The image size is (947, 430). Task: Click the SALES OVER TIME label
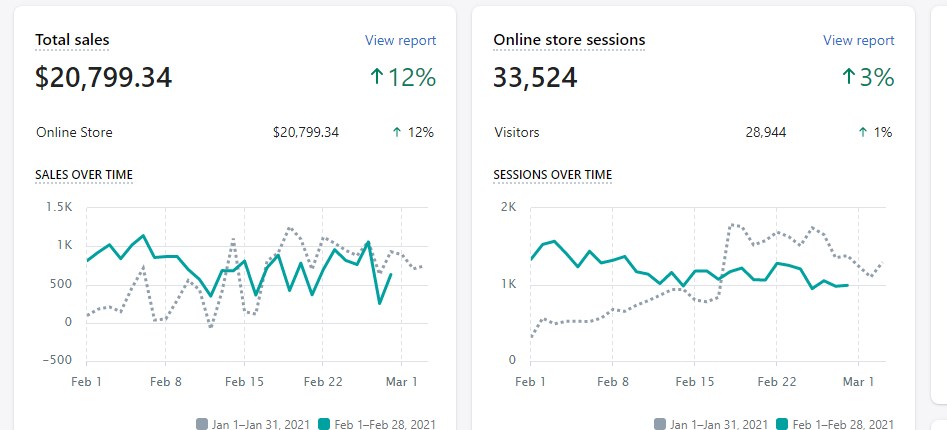[x=84, y=175]
